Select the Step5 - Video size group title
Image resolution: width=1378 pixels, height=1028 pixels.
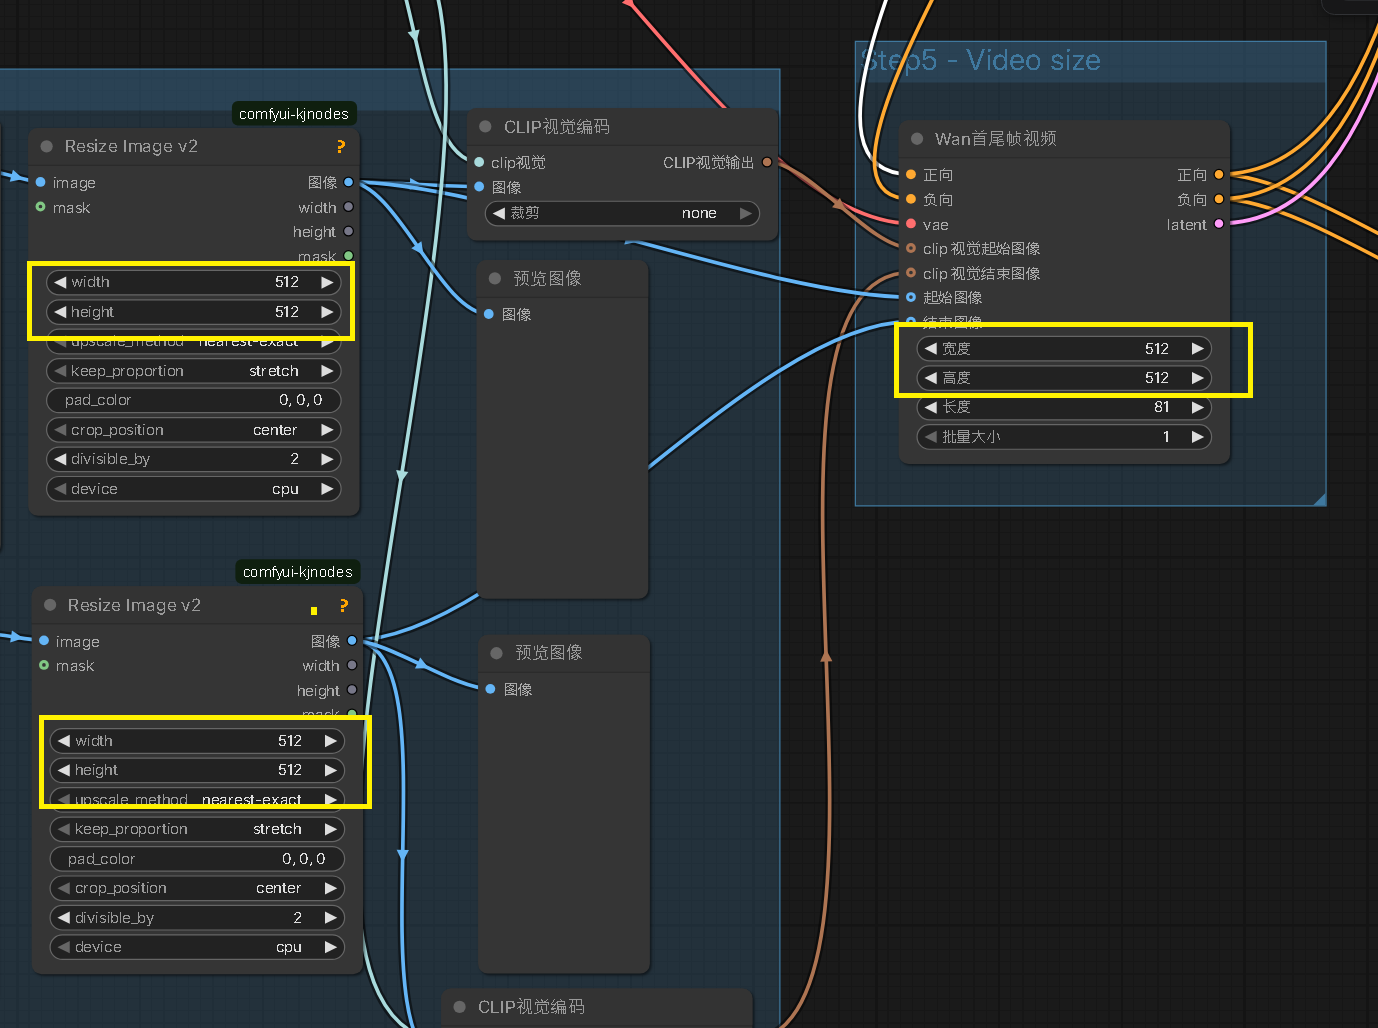click(x=981, y=60)
